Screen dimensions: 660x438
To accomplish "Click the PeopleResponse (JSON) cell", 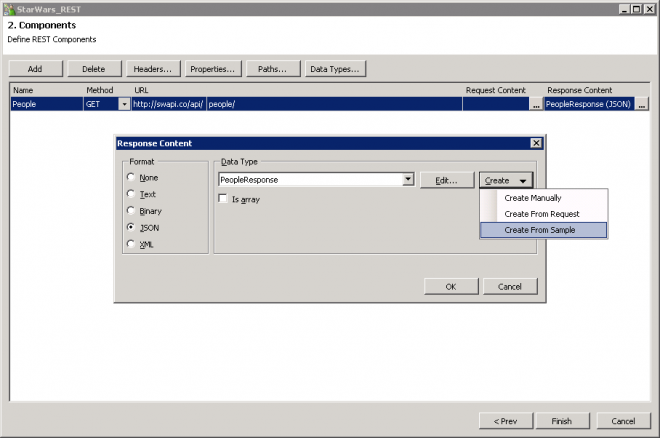I will pyautogui.click(x=589, y=104).
